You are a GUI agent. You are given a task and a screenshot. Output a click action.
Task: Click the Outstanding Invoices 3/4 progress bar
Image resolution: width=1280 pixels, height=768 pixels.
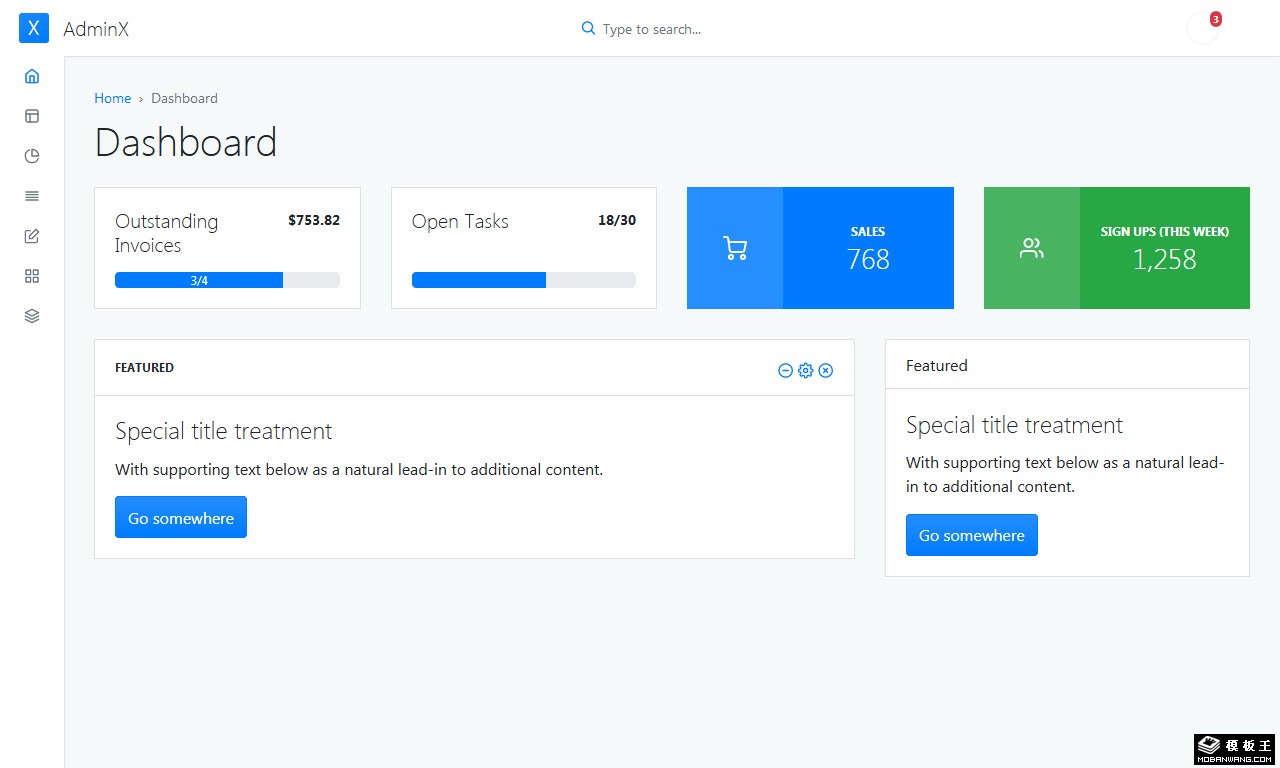[227, 280]
